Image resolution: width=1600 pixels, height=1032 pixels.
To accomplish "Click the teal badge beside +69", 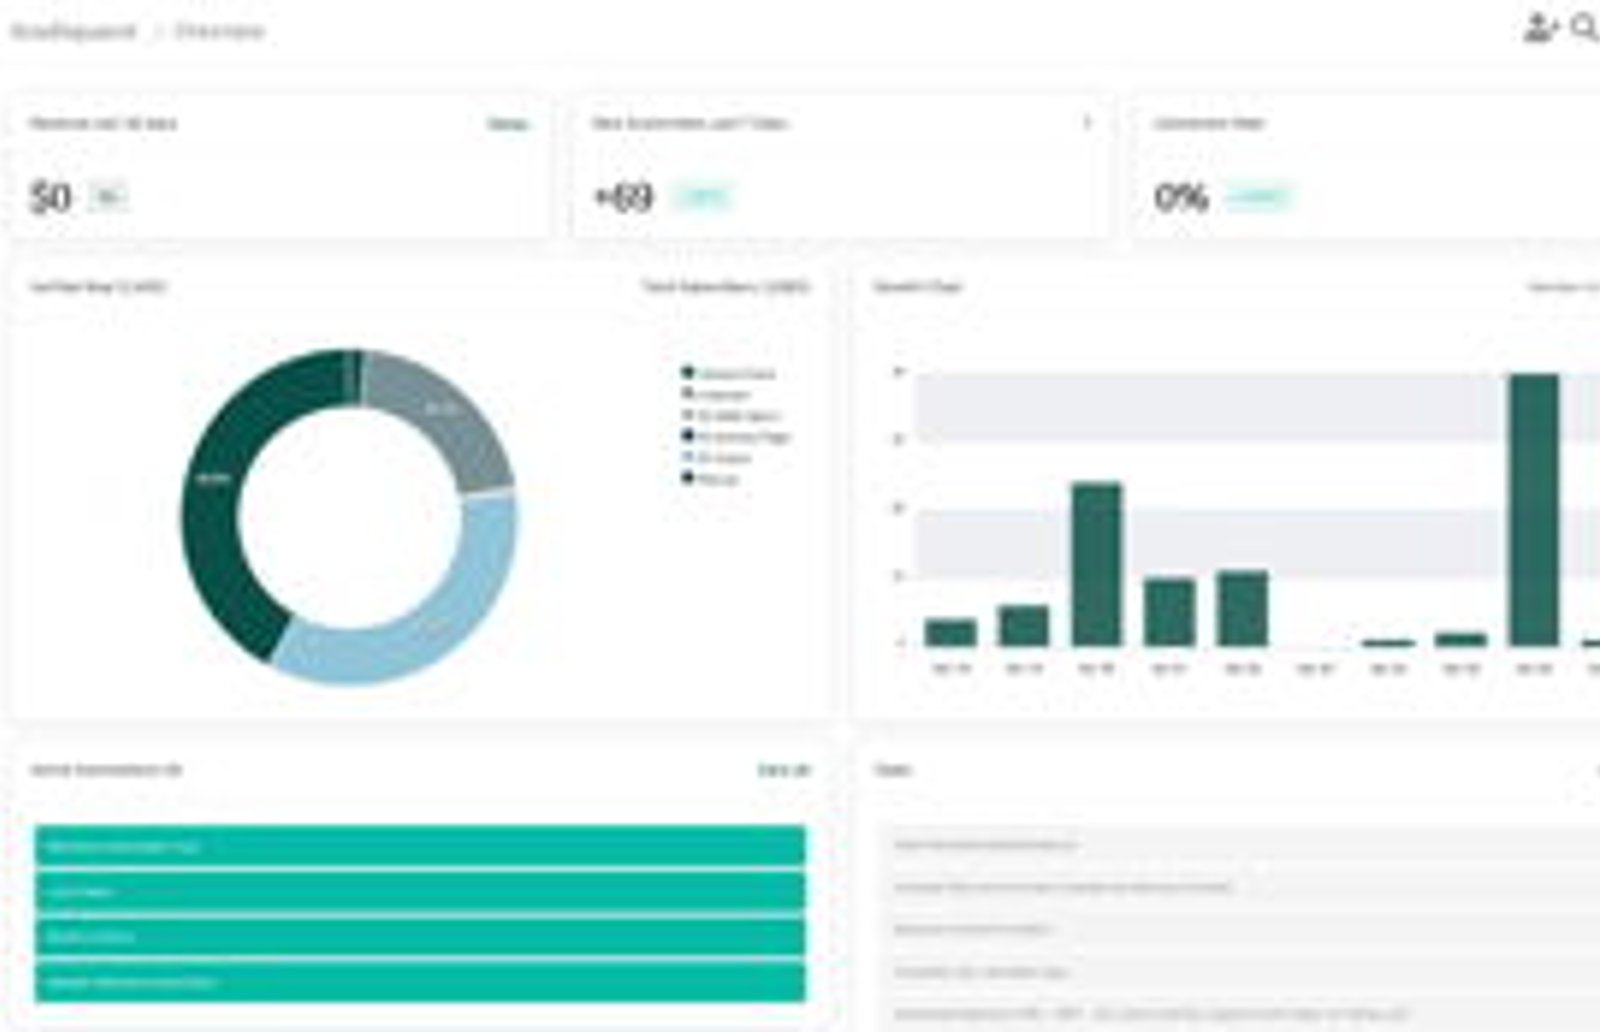I will tap(703, 198).
